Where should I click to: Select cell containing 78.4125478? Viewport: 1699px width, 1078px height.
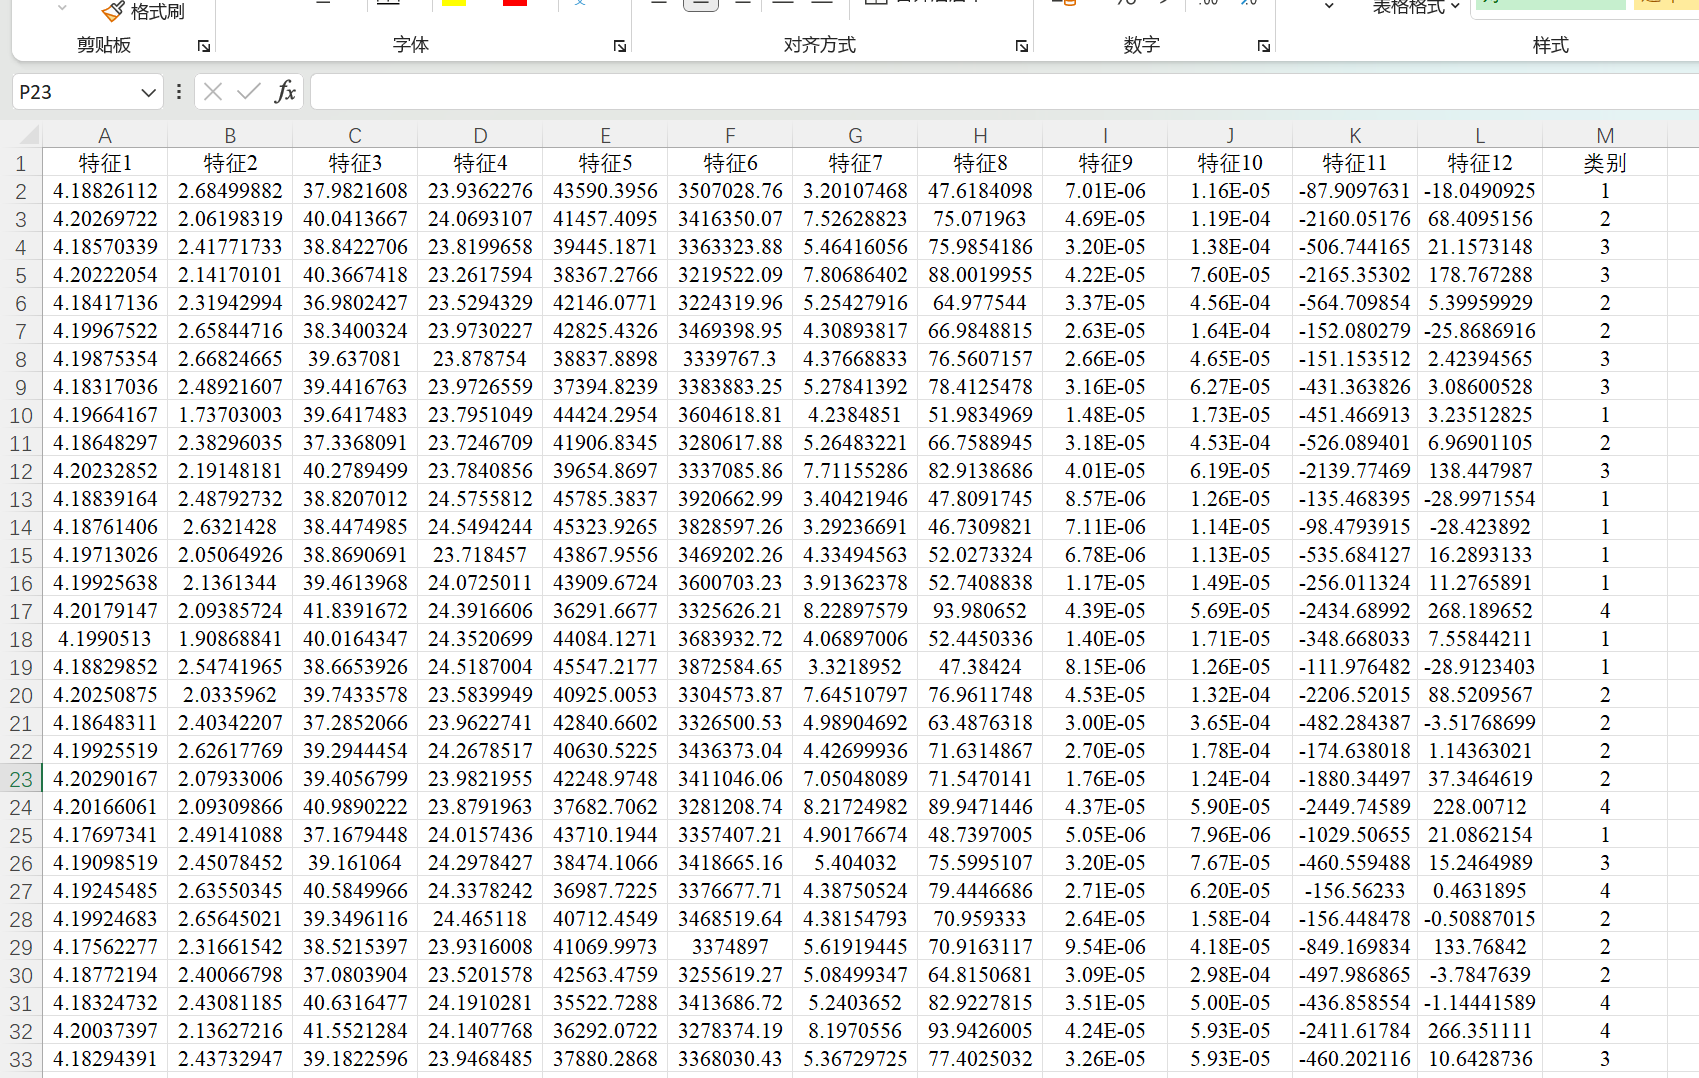(980, 387)
